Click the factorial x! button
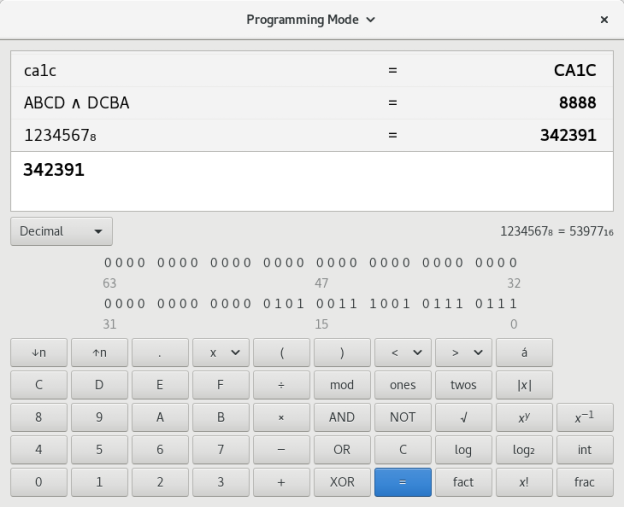 (x=524, y=482)
